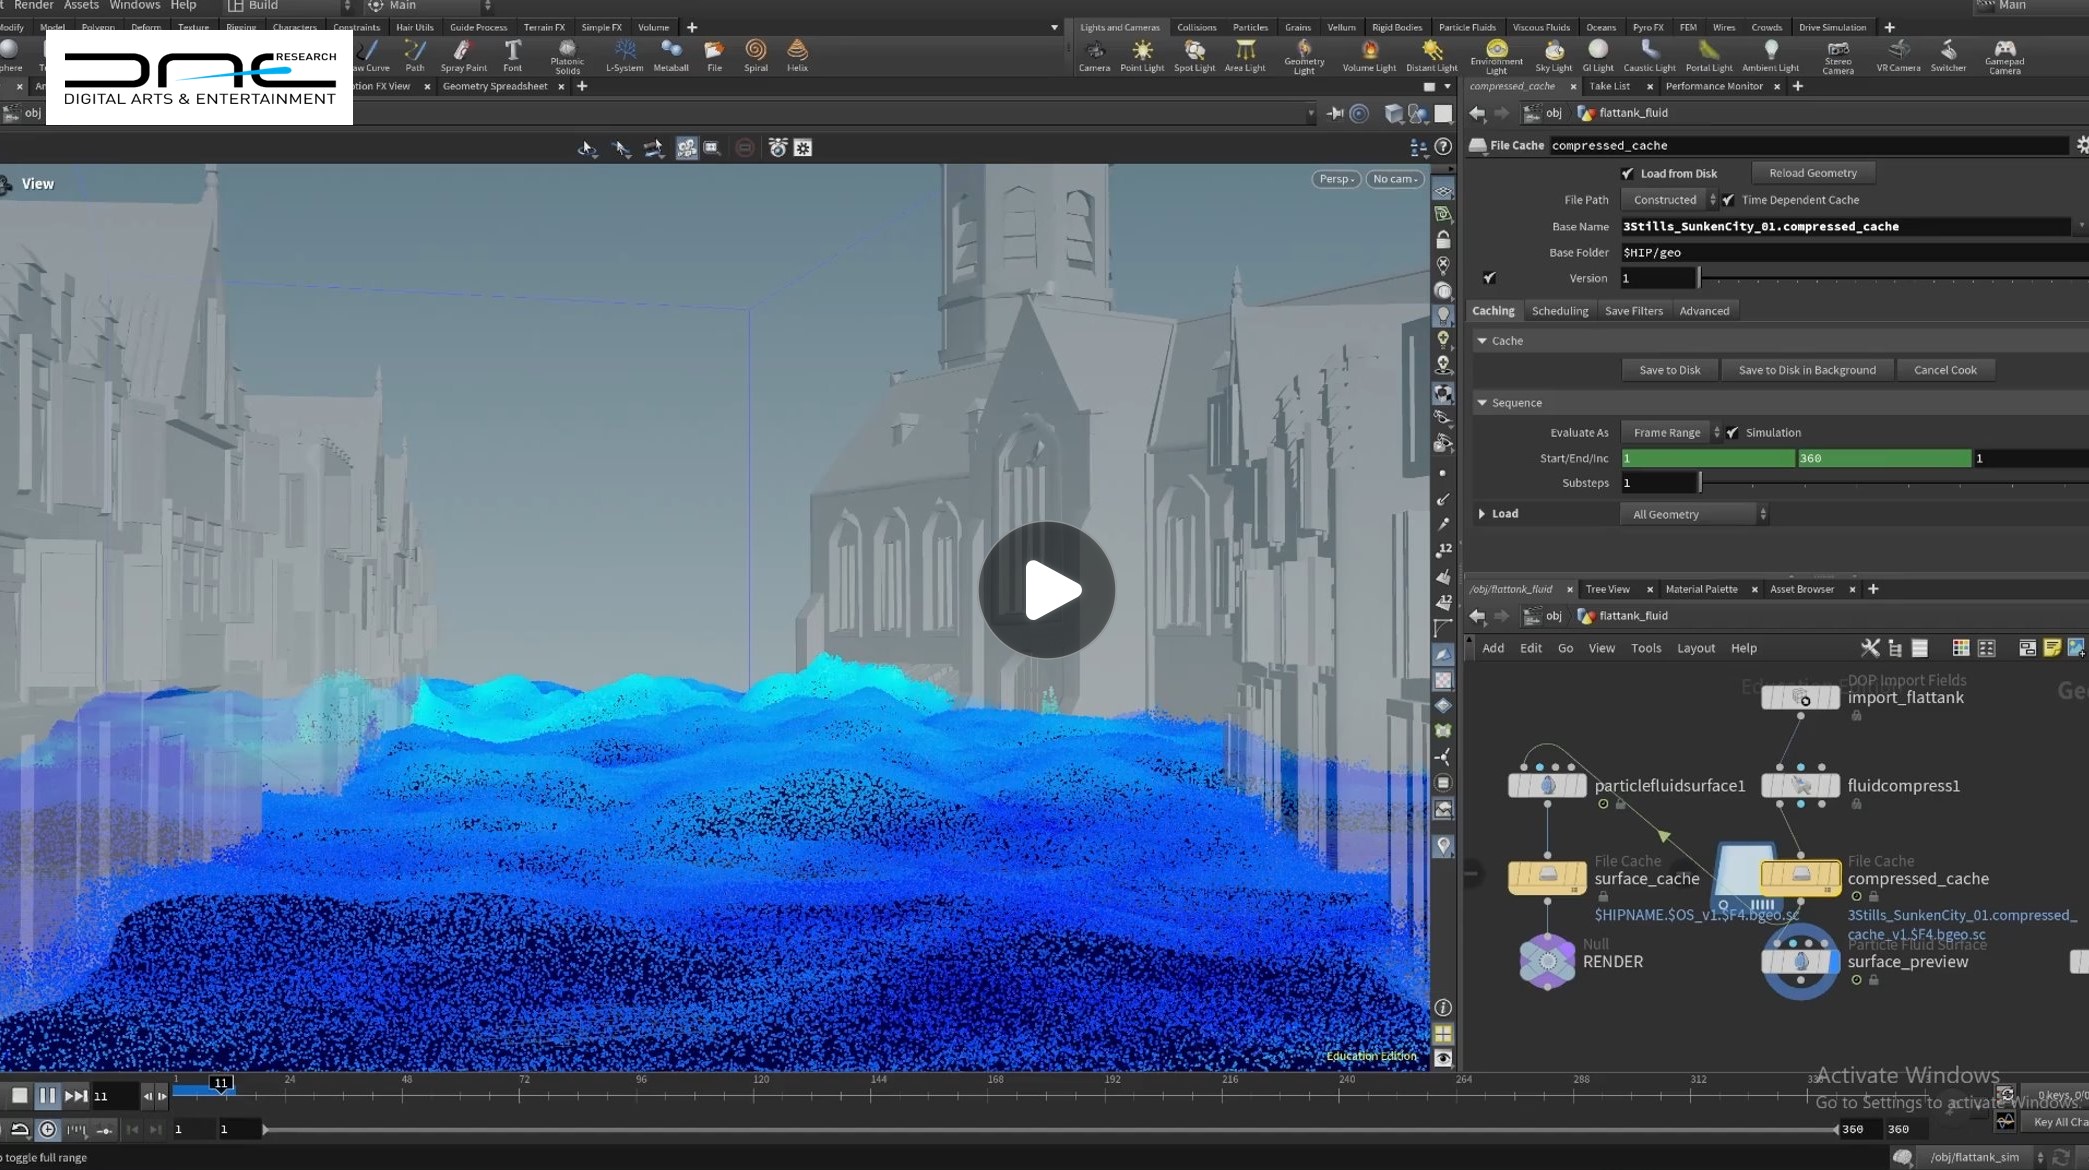2089x1170 pixels.
Task: Open the All Geometry load dropdown
Action: [1694, 514]
